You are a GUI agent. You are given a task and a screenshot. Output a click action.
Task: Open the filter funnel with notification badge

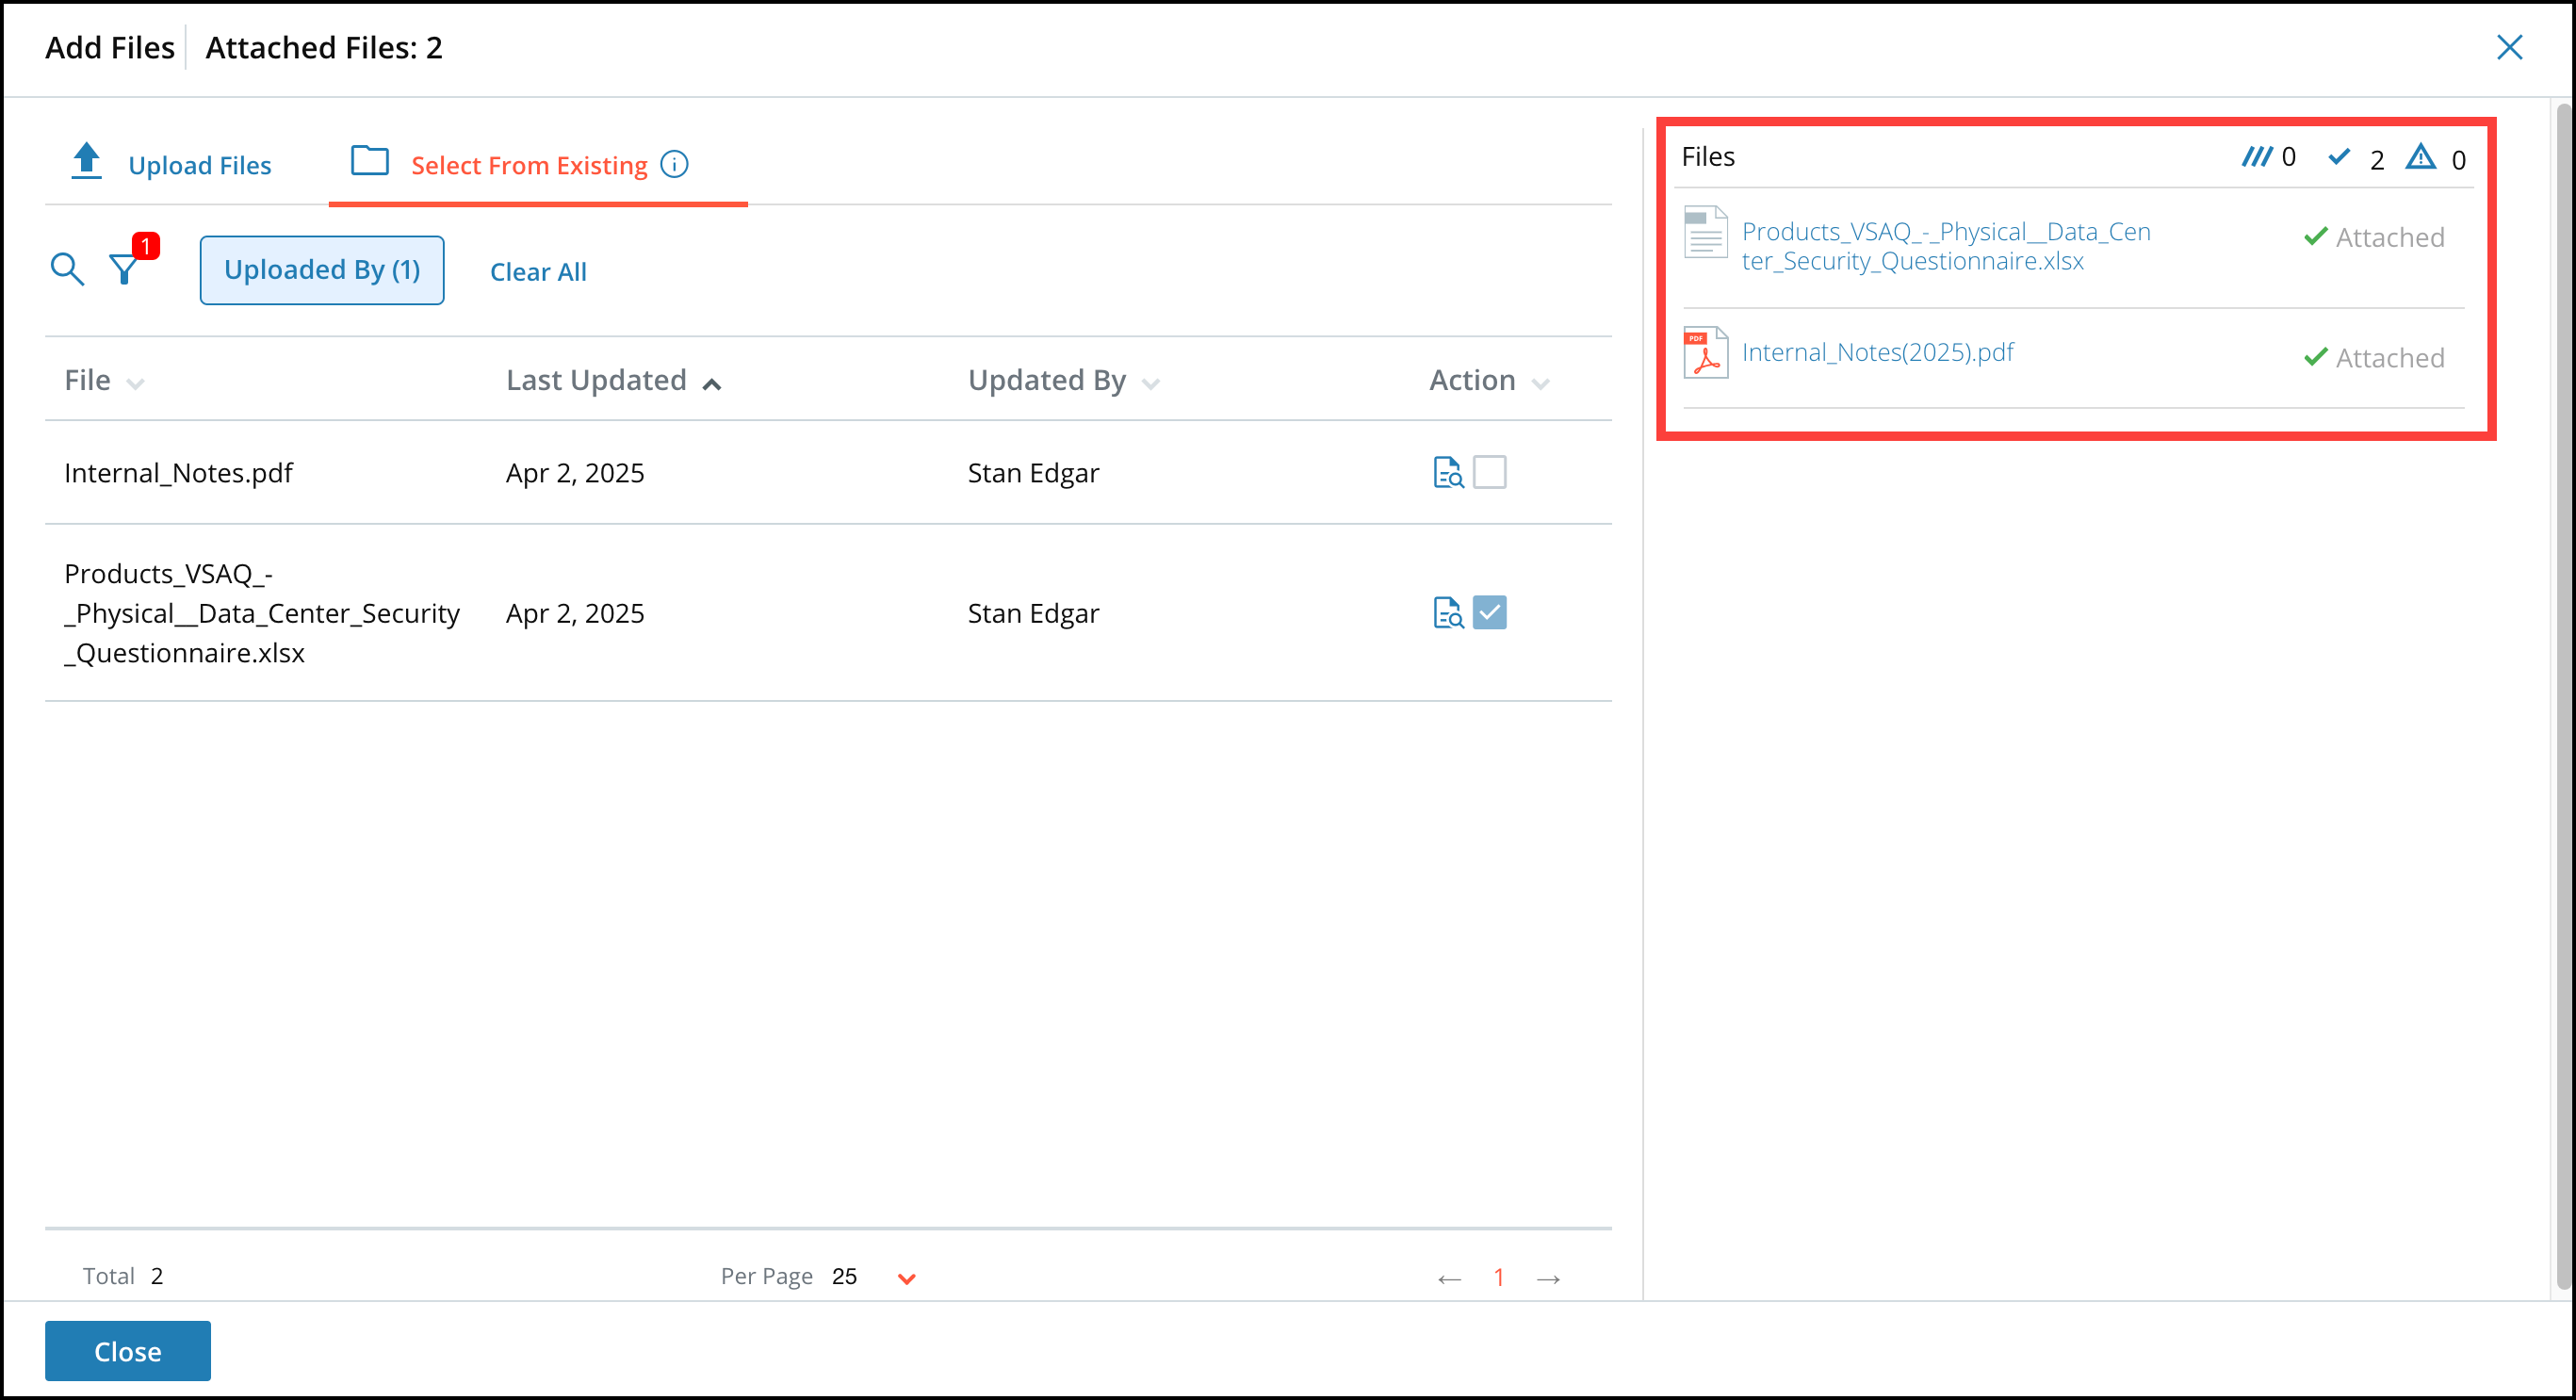pos(124,269)
